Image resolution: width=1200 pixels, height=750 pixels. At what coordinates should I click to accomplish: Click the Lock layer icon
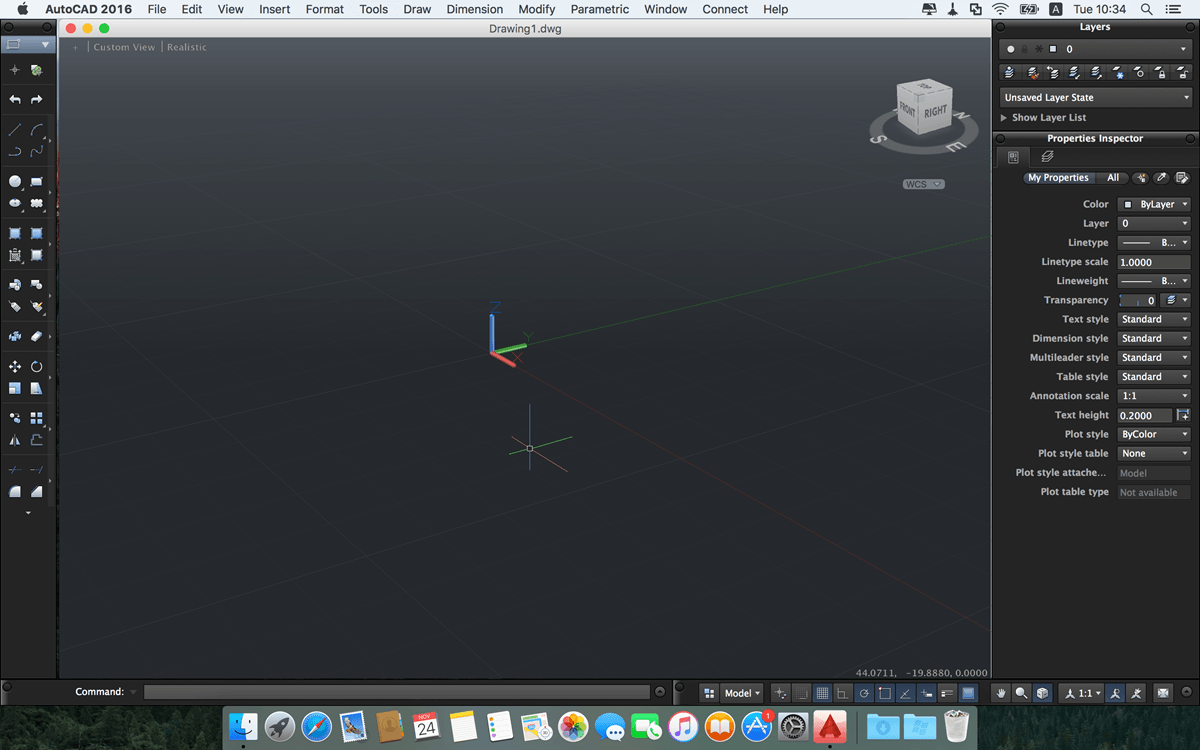point(1160,73)
